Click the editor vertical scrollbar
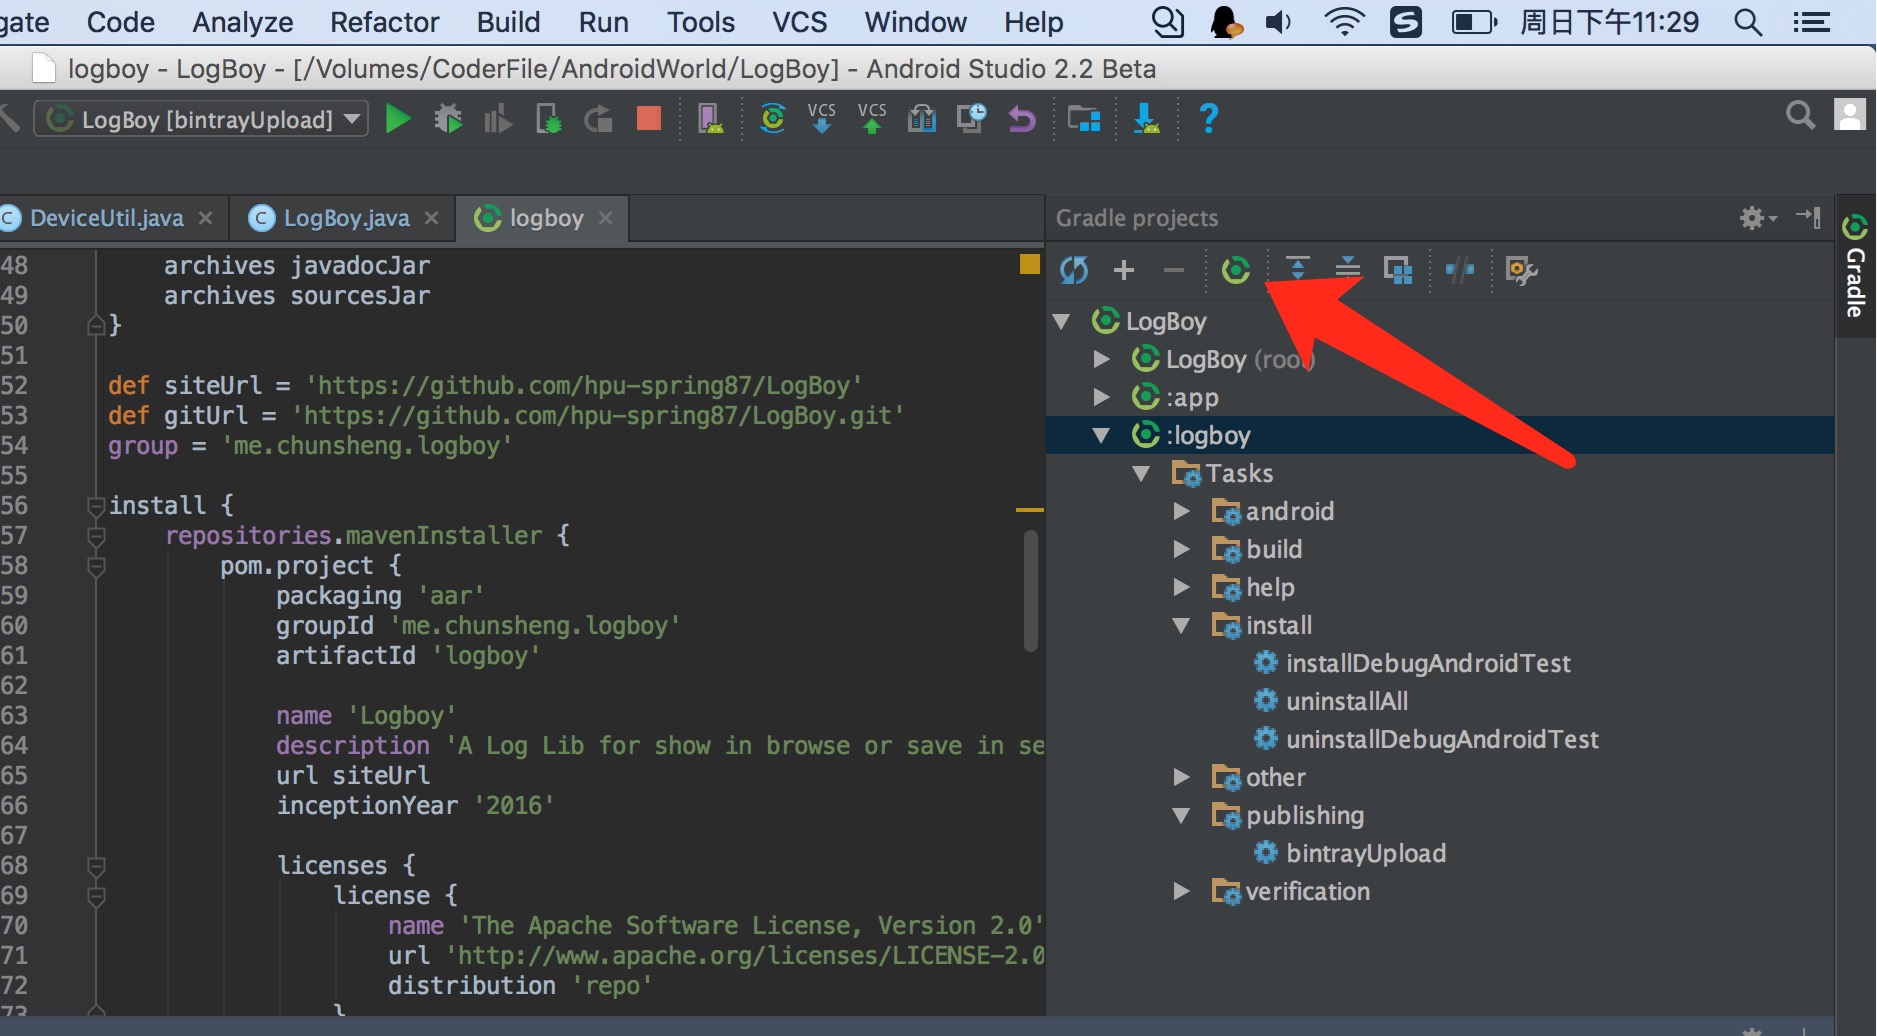The width and height of the screenshot is (1877, 1036). [x=1030, y=592]
